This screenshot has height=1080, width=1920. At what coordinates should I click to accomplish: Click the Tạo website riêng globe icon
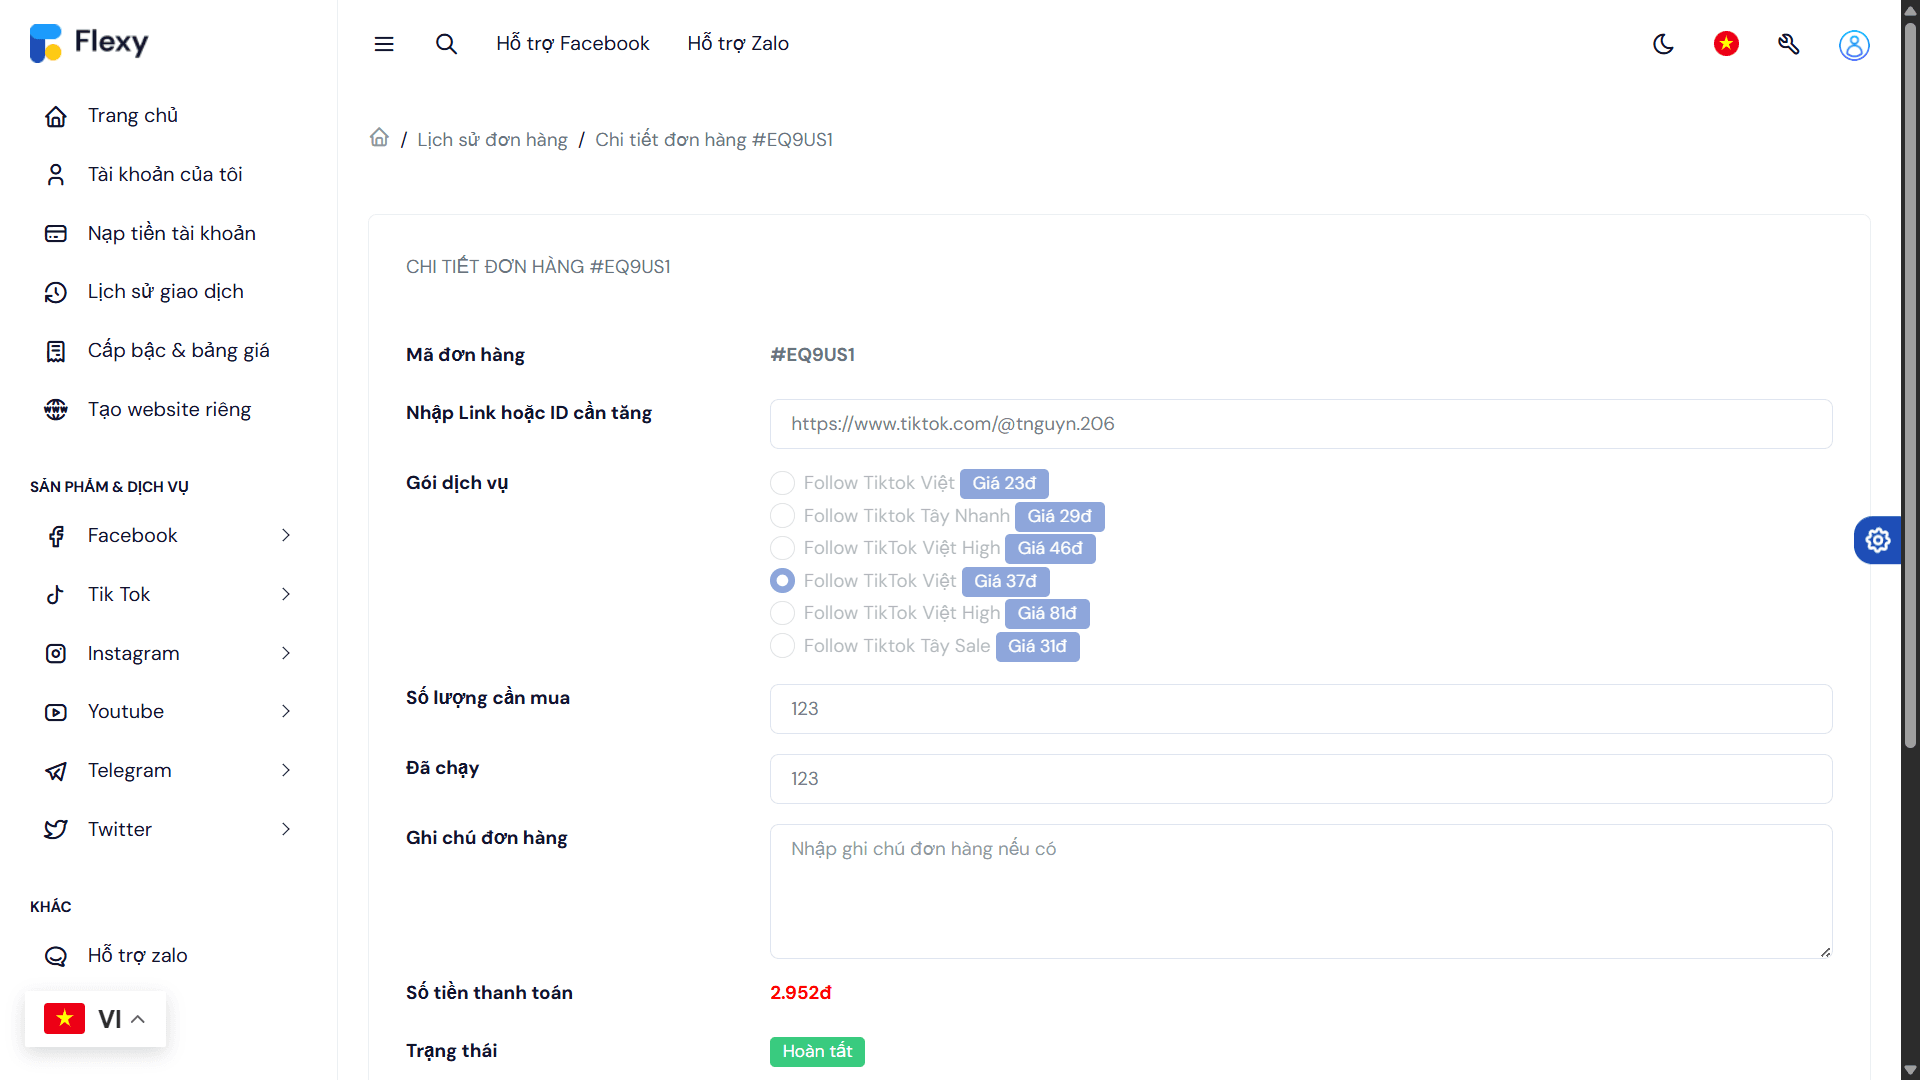click(56, 410)
